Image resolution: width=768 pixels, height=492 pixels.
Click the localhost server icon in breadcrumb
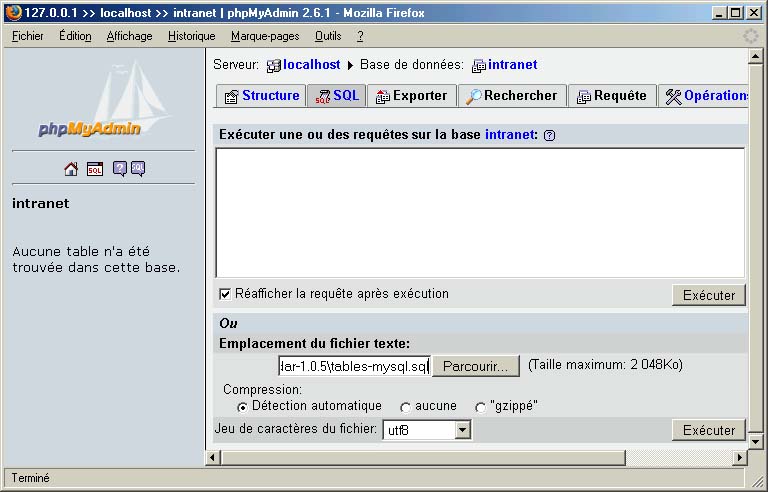click(x=274, y=66)
